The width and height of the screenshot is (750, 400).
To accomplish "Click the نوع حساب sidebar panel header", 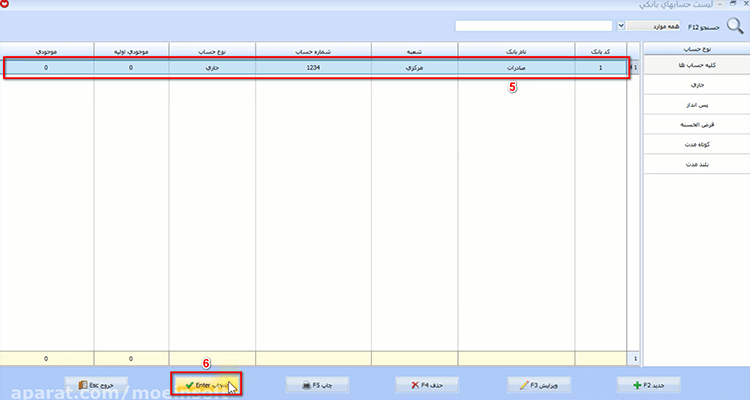I will click(x=697, y=49).
